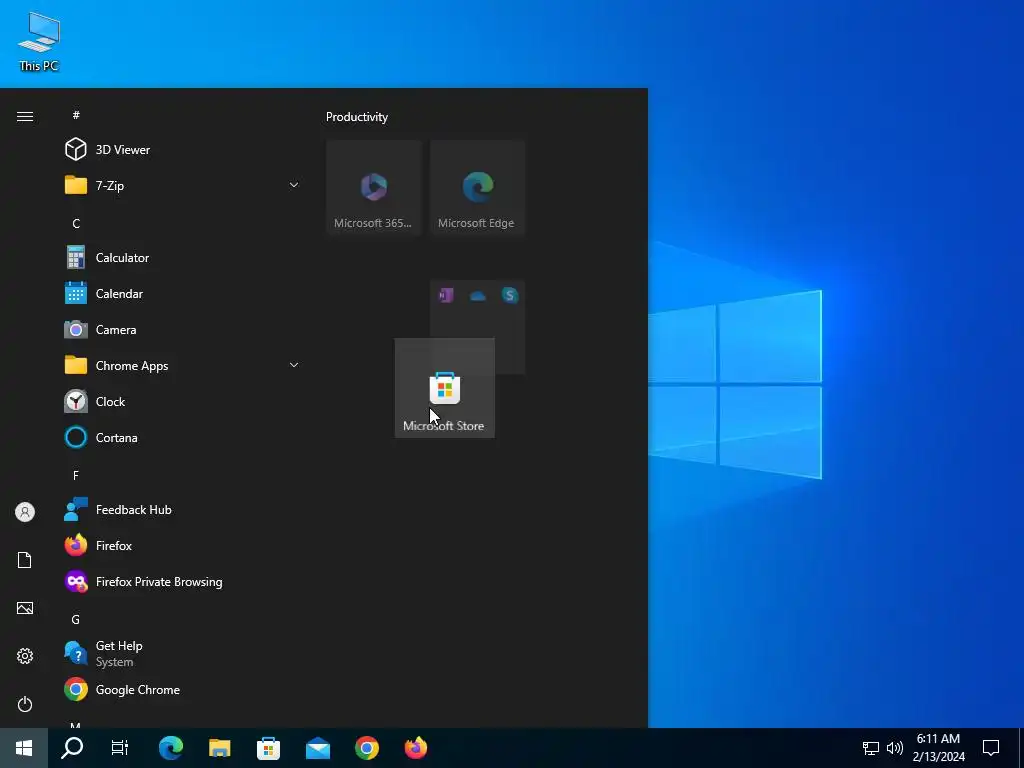
Task: Open the Documents shortcut in Start sidebar
Action: click(25, 560)
